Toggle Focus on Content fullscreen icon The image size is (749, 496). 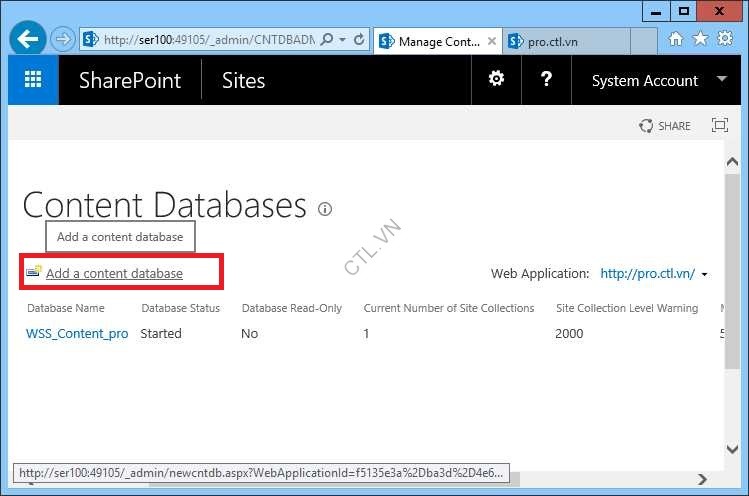[720, 125]
